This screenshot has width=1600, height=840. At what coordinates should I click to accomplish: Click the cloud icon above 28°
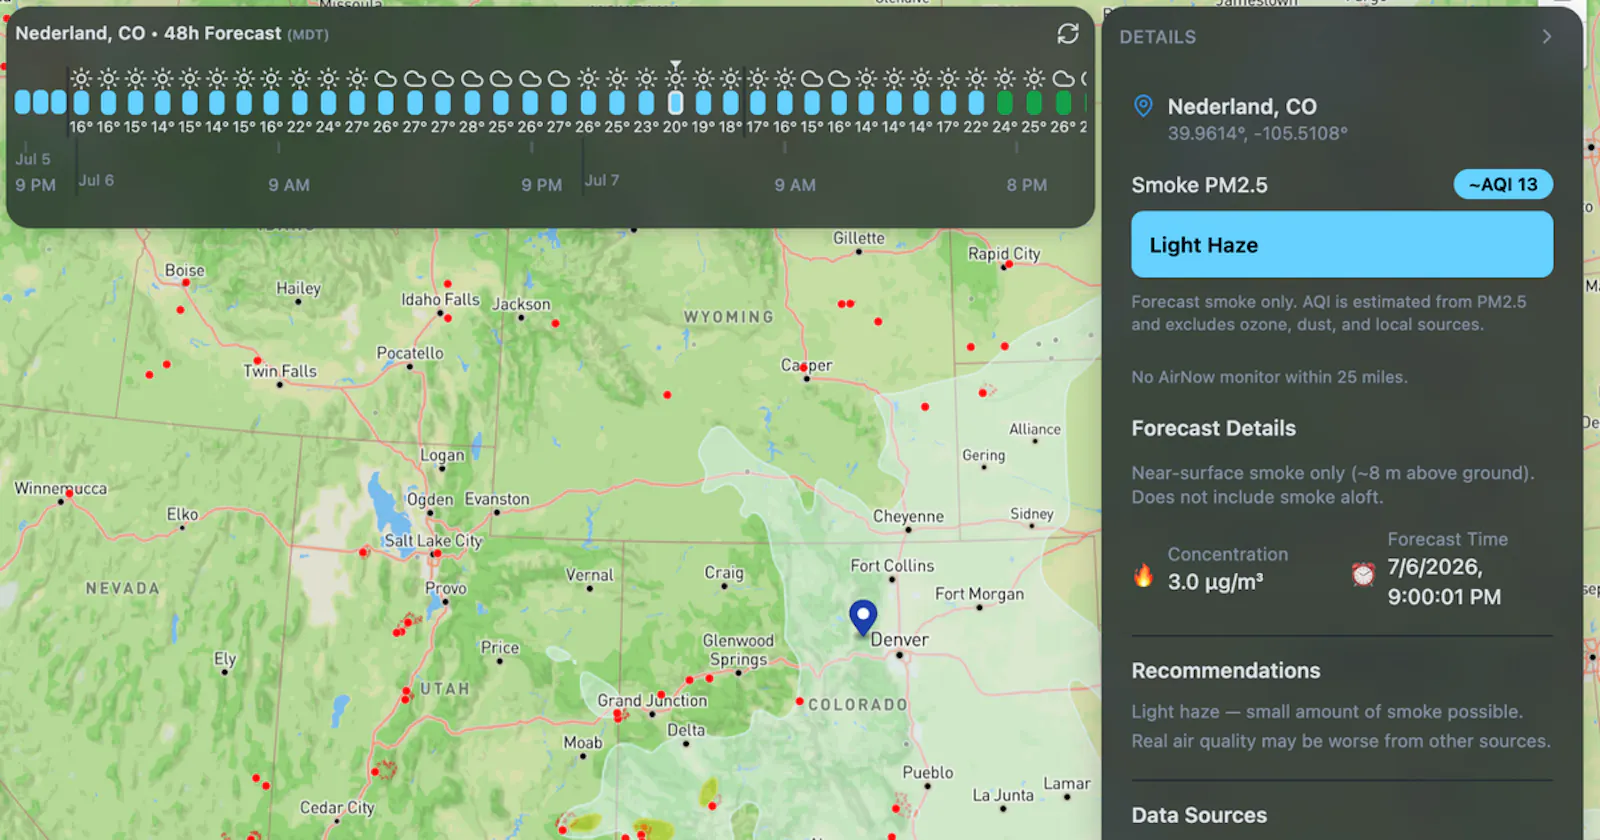pos(472,78)
